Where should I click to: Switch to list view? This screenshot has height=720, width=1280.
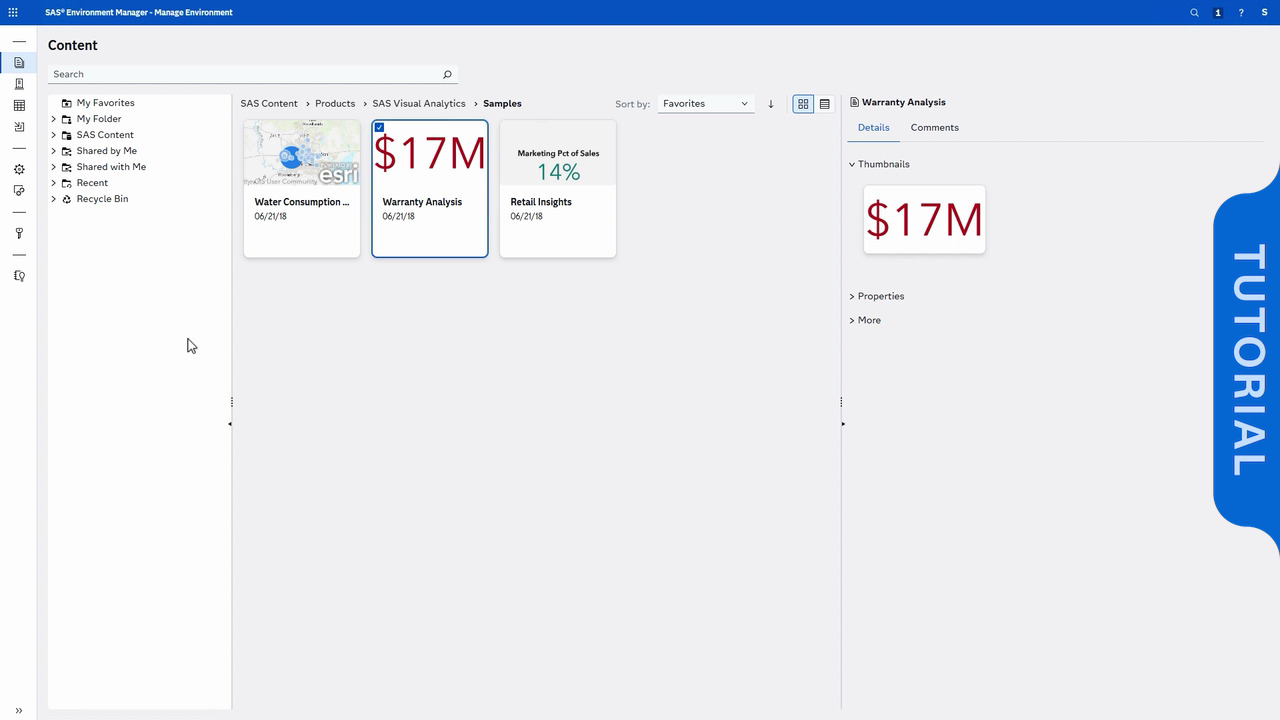[x=825, y=104]
